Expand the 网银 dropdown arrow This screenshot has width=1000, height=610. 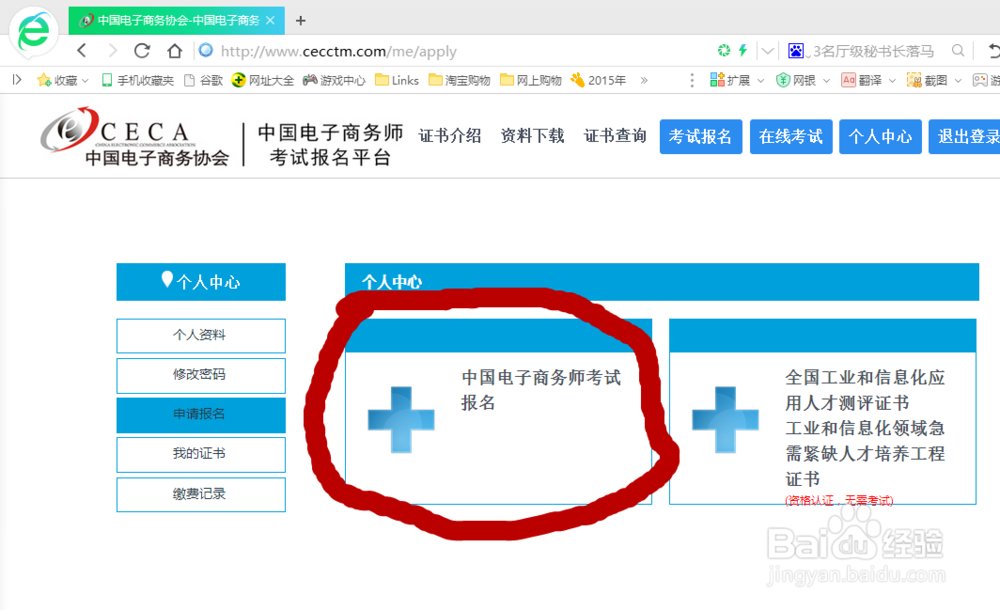(827, 80)
